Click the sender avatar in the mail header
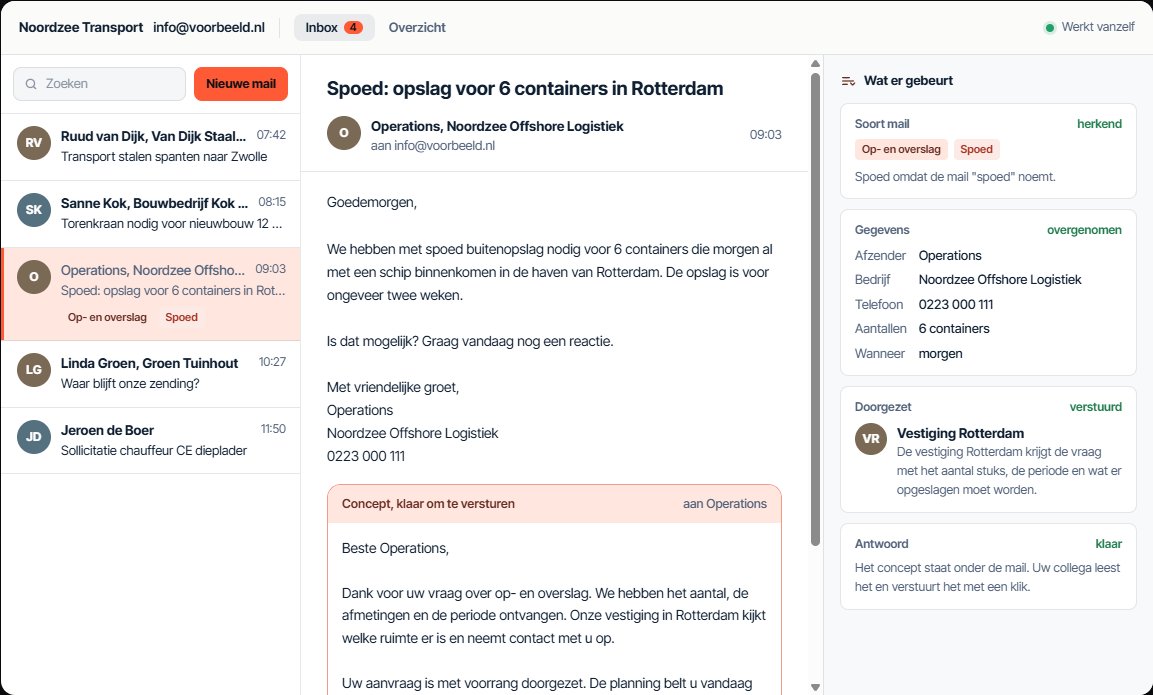The image size is (1153, 695). click(x=344, y=133)
